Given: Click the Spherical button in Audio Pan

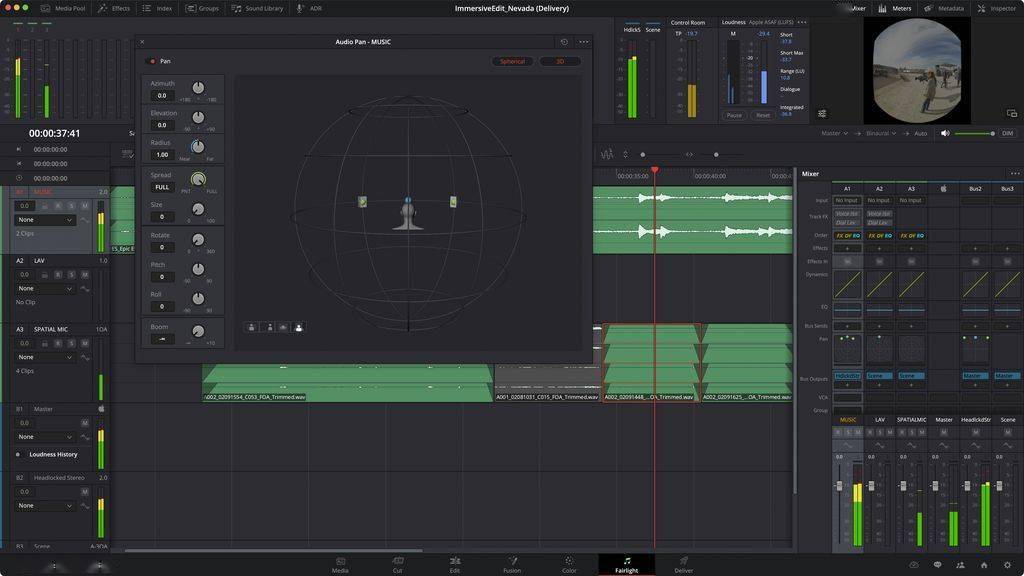Looking at the screenshot, I should point(512,61).
